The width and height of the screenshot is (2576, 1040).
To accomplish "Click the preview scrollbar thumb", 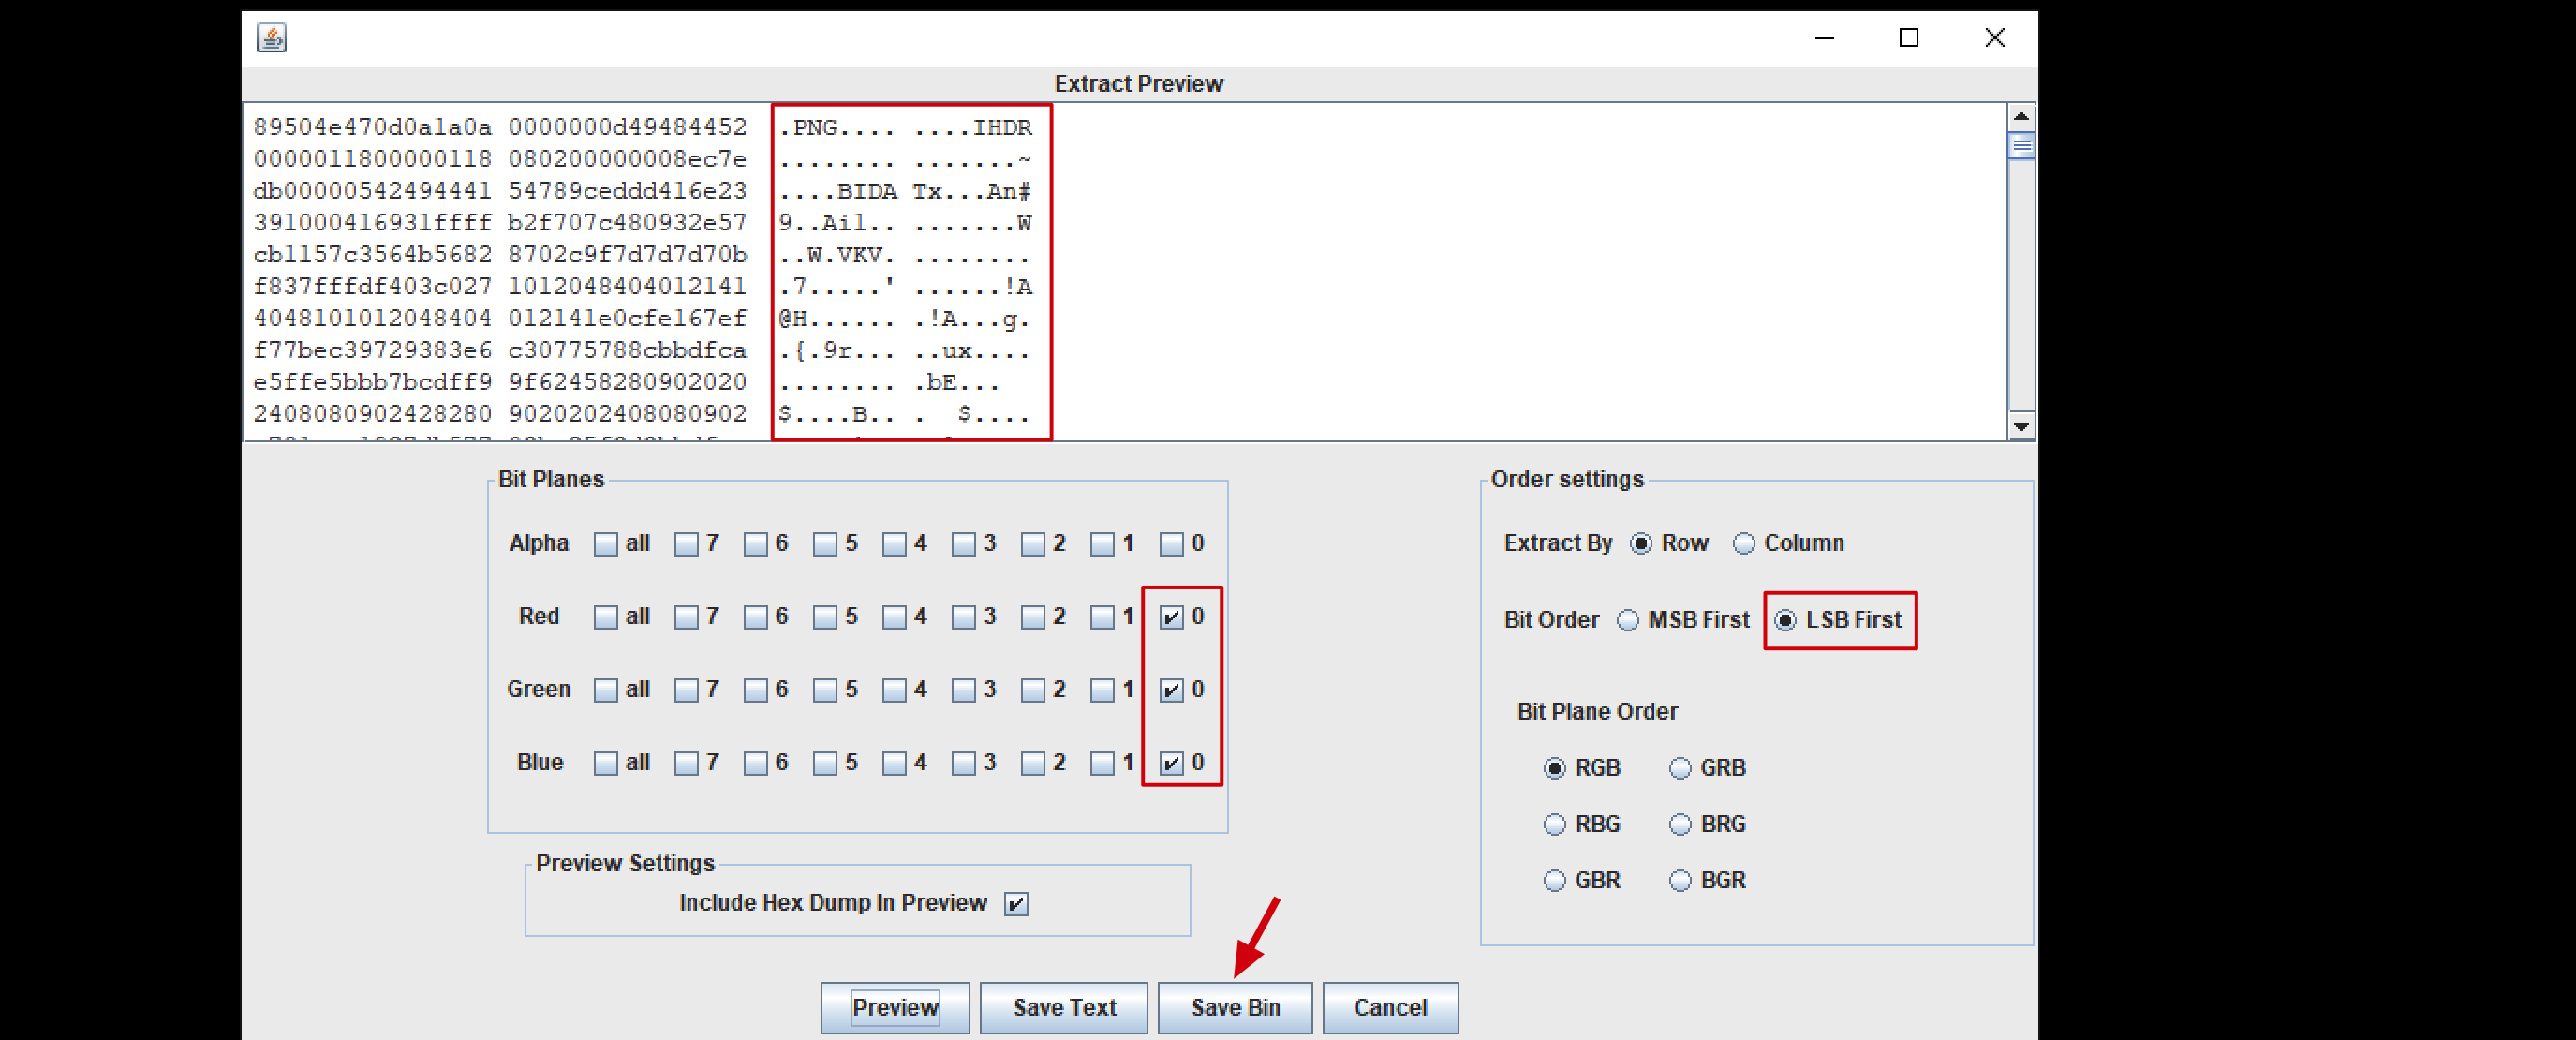I will point(2021,146).
